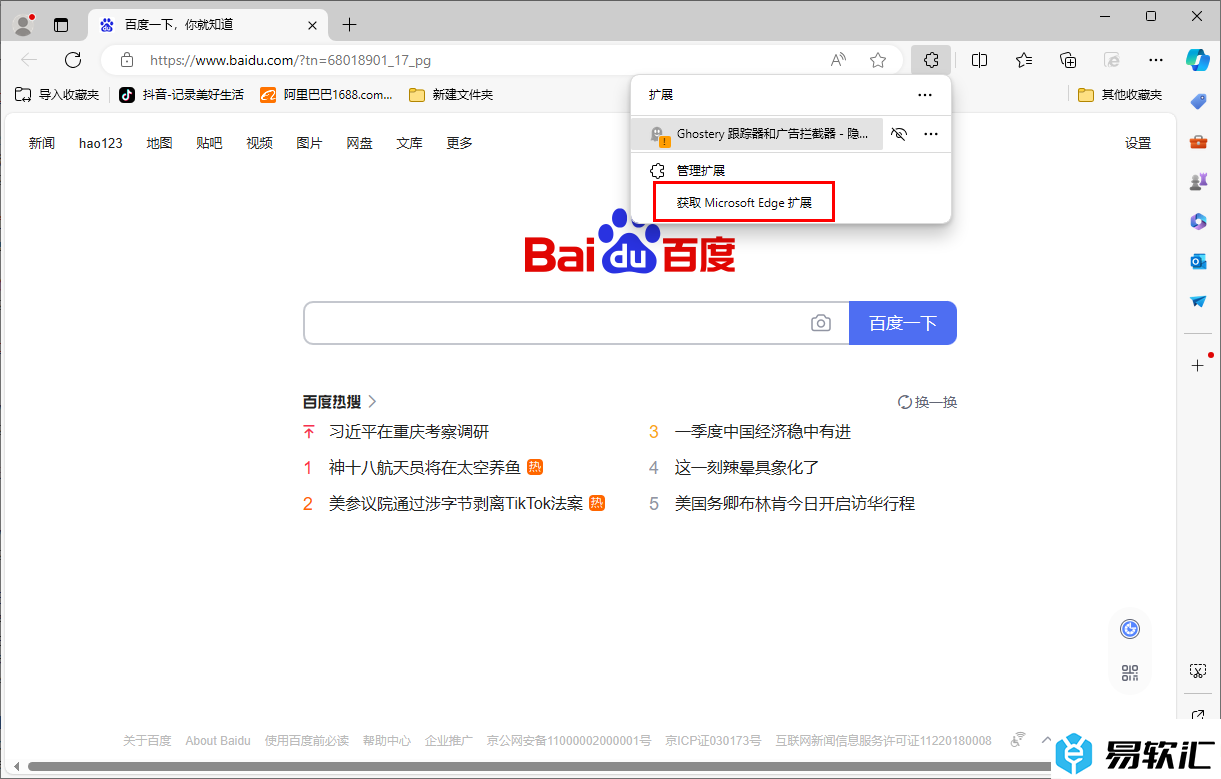Go to Baidu 文库 link
The image size is (1221, 779).
[409, 143]
